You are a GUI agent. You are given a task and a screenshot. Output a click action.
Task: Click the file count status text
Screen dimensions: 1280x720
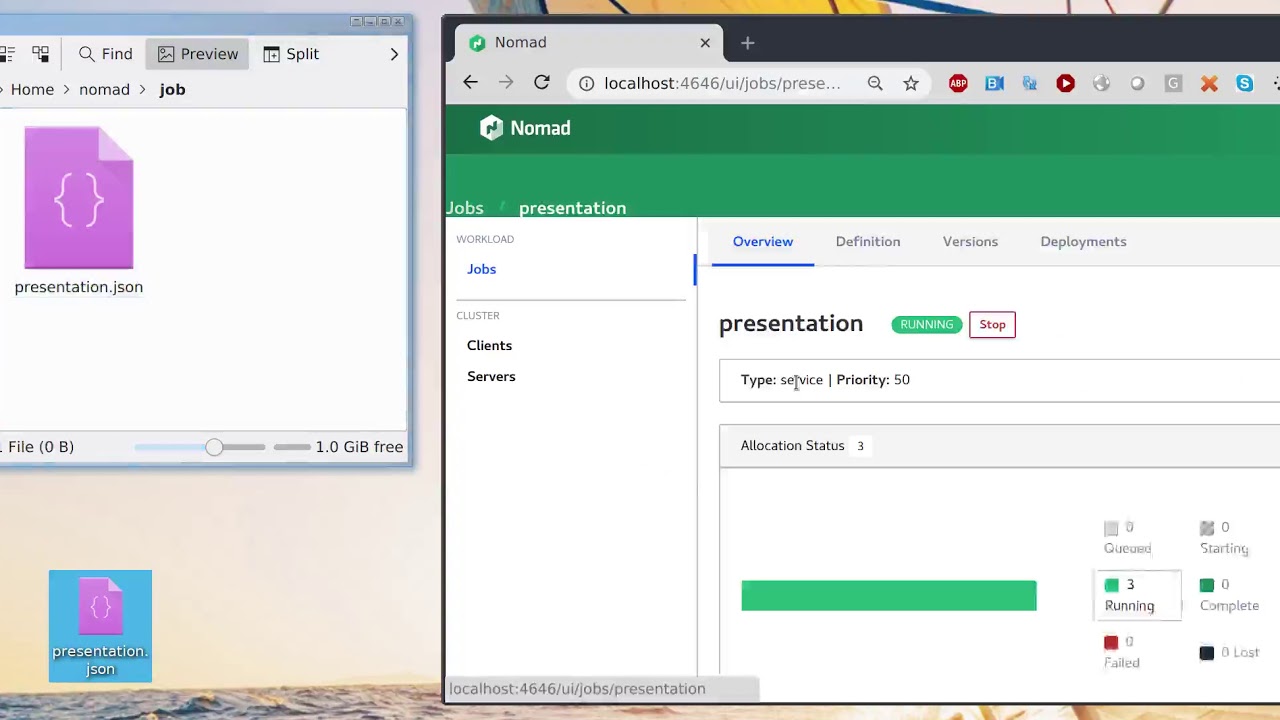pos(37,447)
